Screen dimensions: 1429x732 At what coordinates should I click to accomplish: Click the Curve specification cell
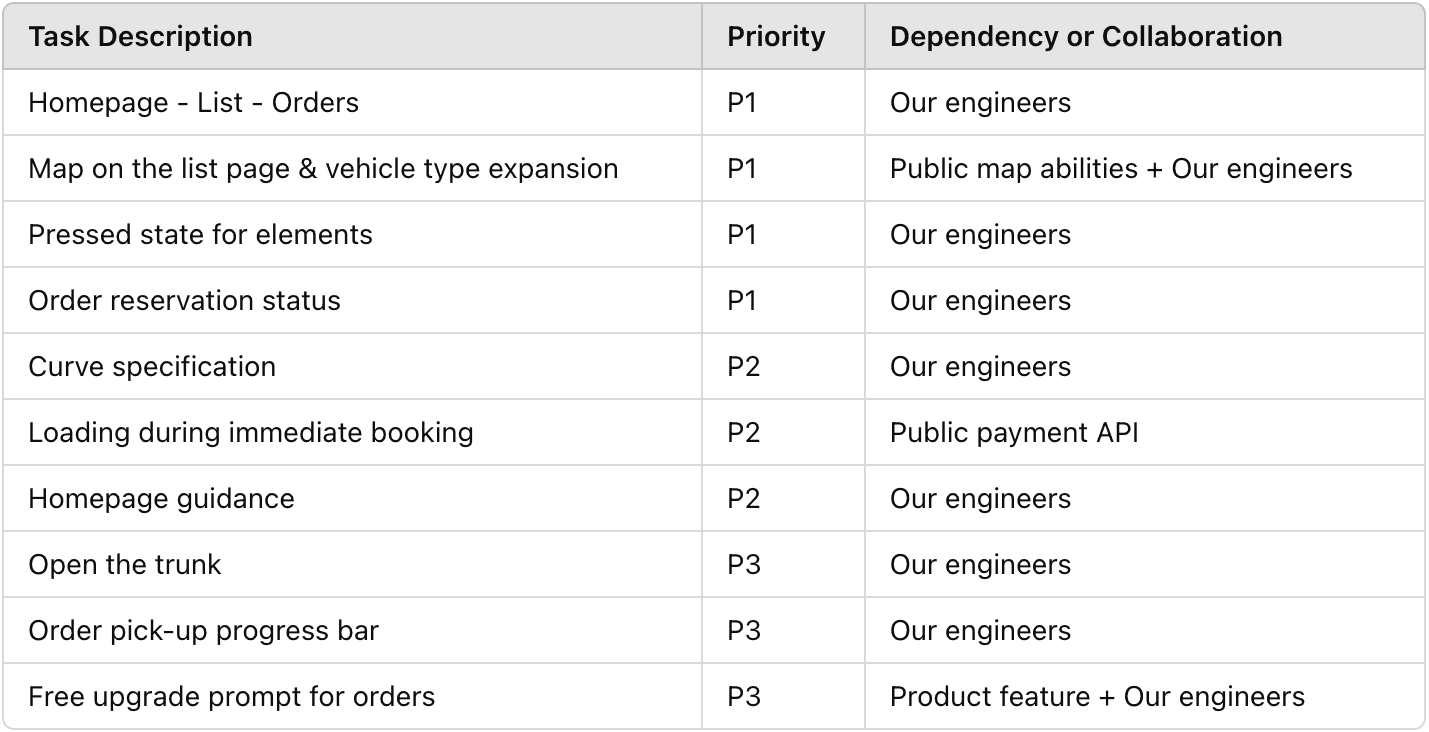[352, 366]
